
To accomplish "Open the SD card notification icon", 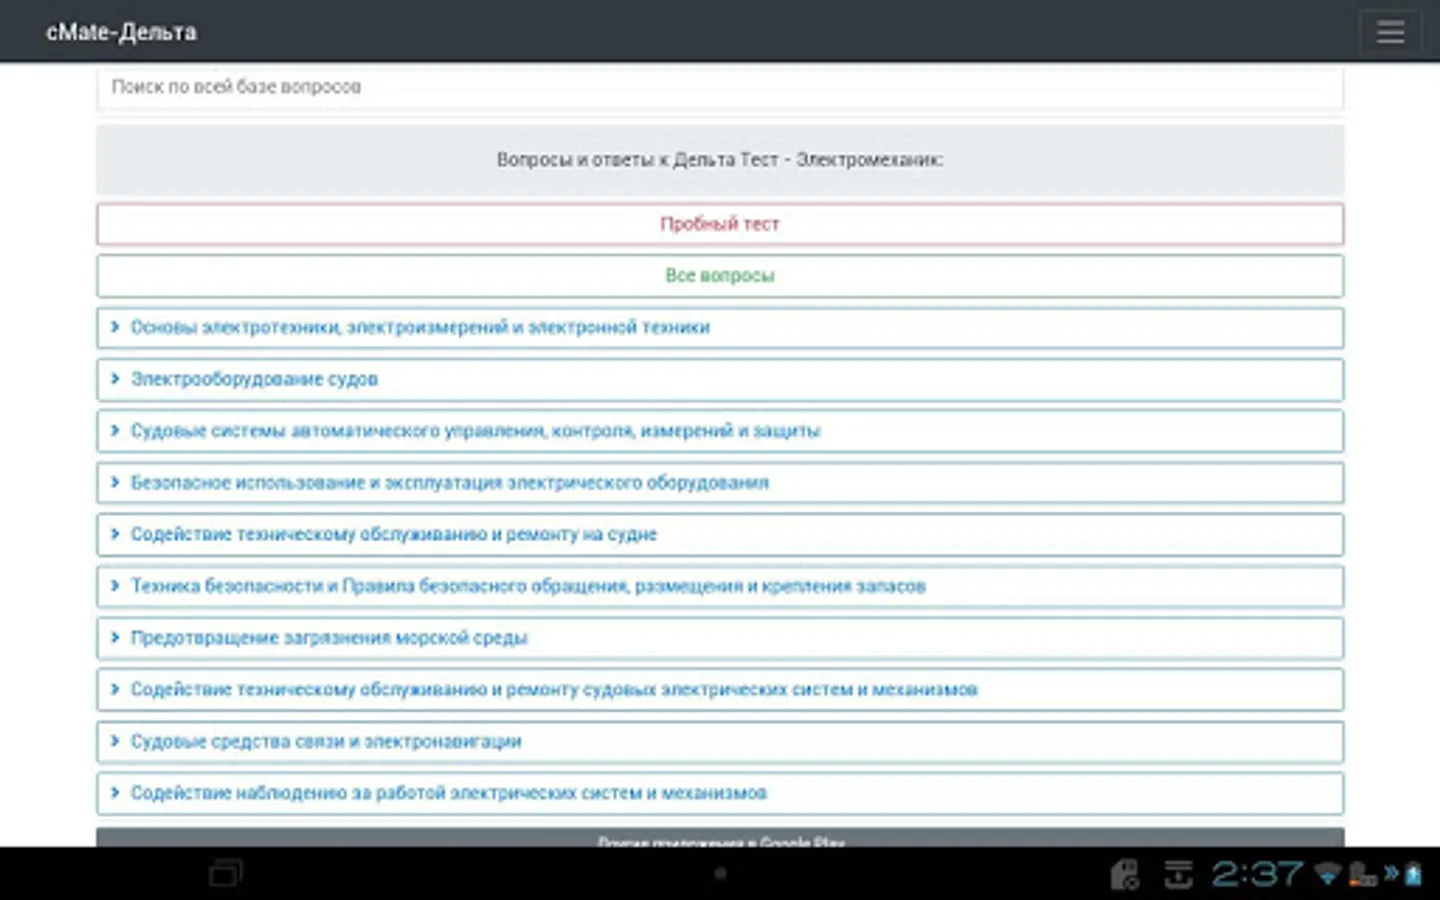I will [1125, 874].
